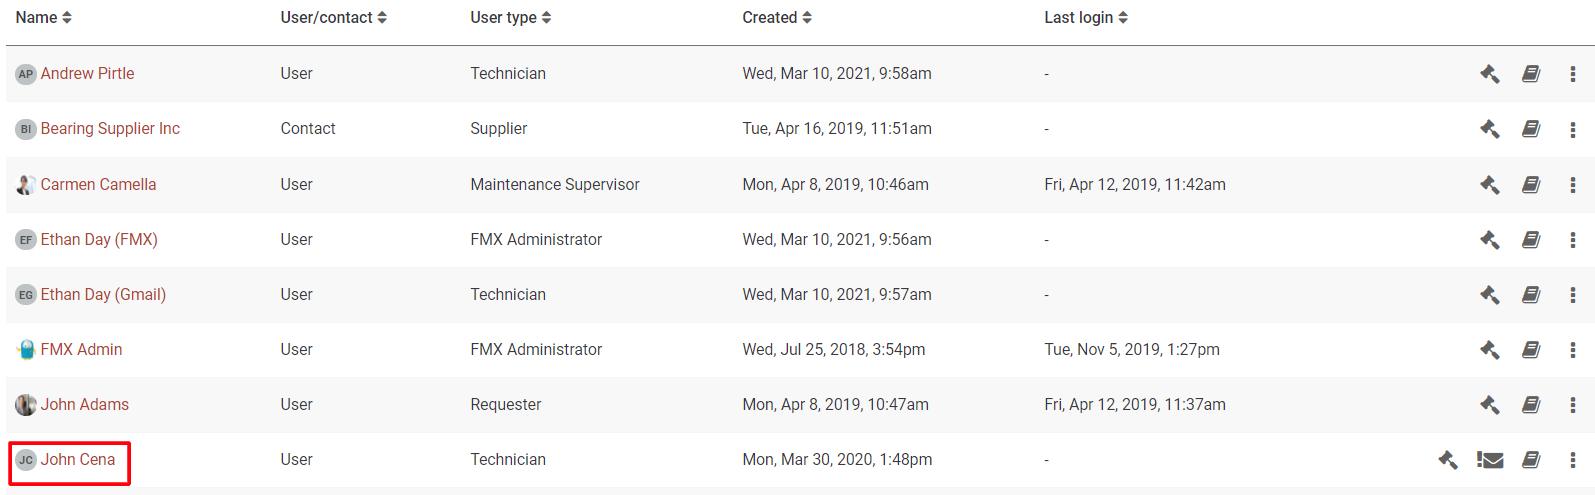
Task: Click the gavel icon in Carmen Camella row
Action: (1489, 185)
